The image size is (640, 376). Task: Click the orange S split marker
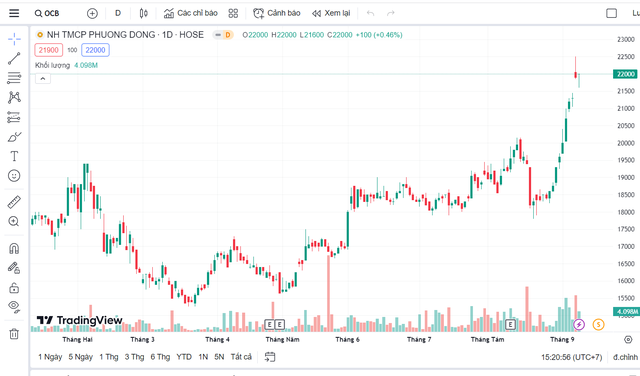pyautogui.click(x=598, y=325)
